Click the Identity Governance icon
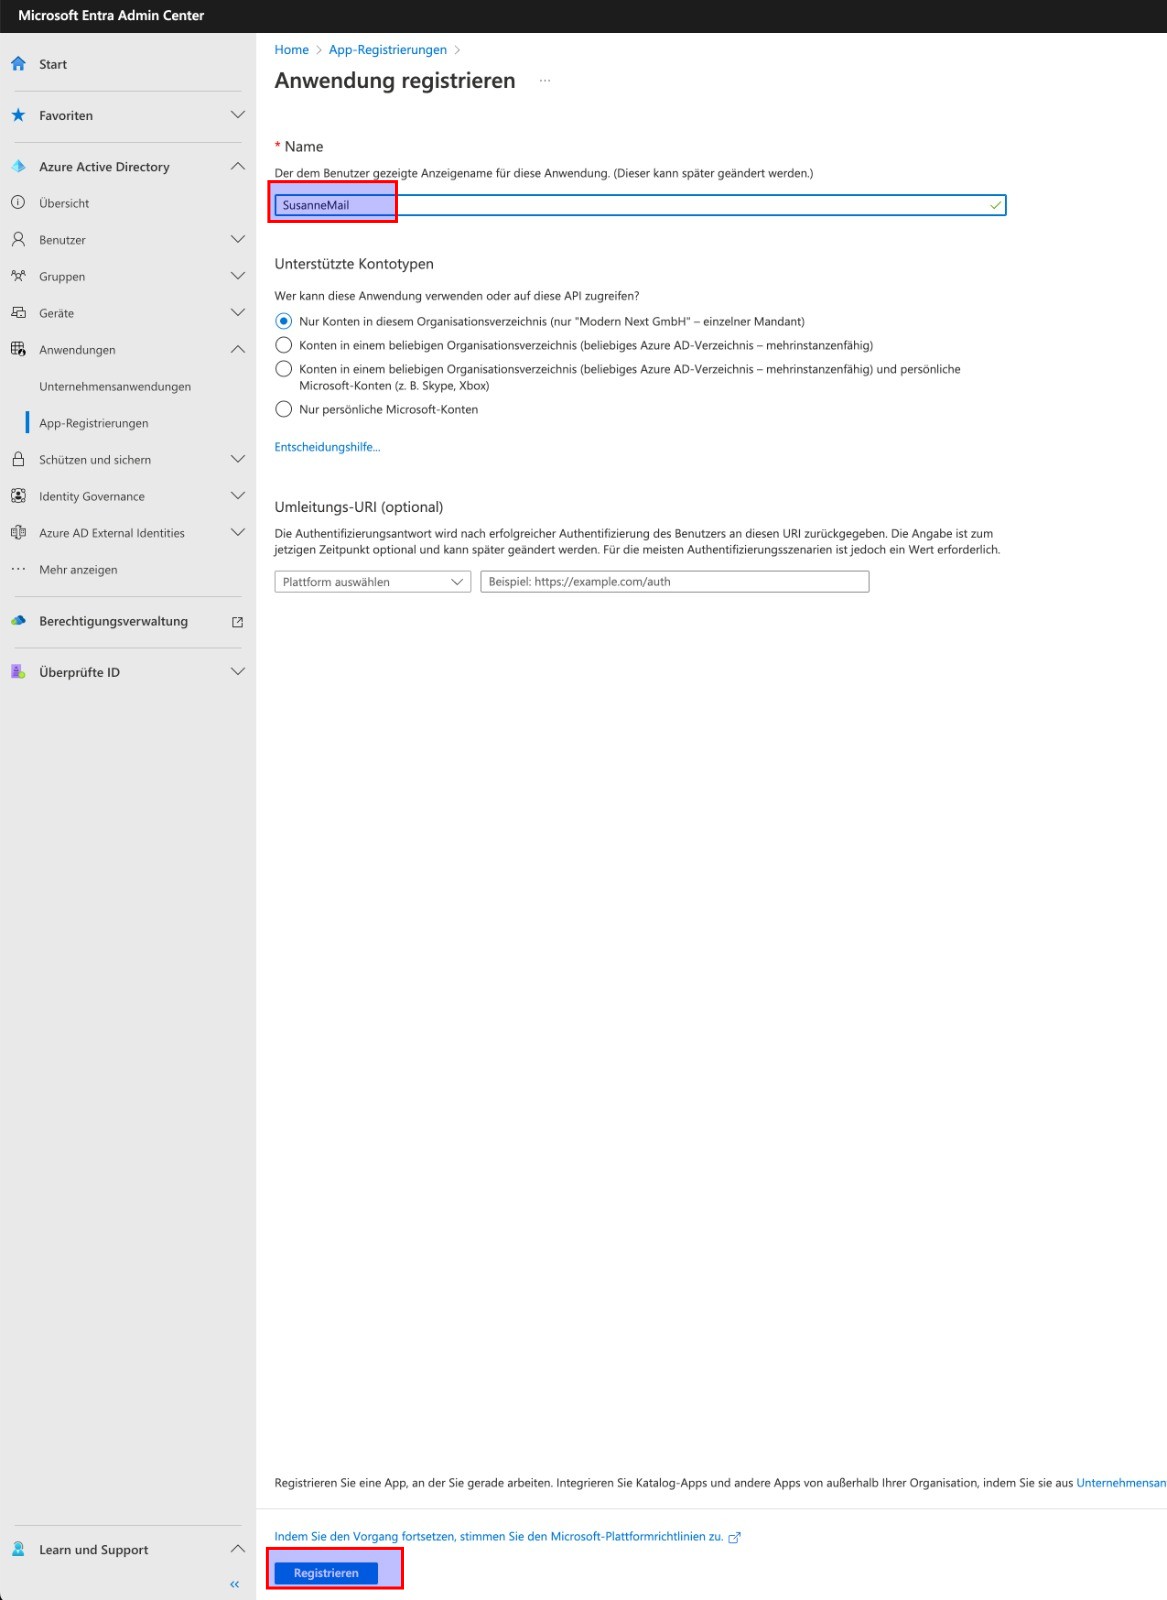Image resolution: width=1167 pixels, height=1600 pixels. [x=18, y=496]
